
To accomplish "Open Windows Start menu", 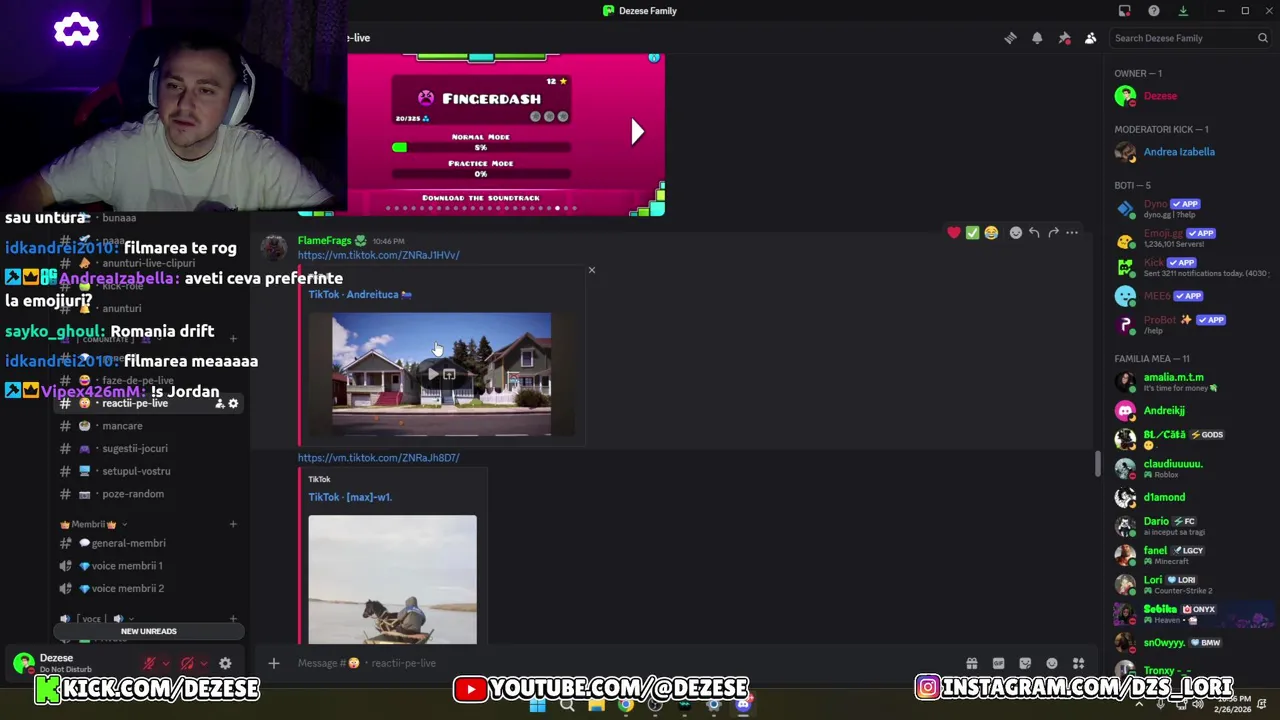I will (537, 705).
